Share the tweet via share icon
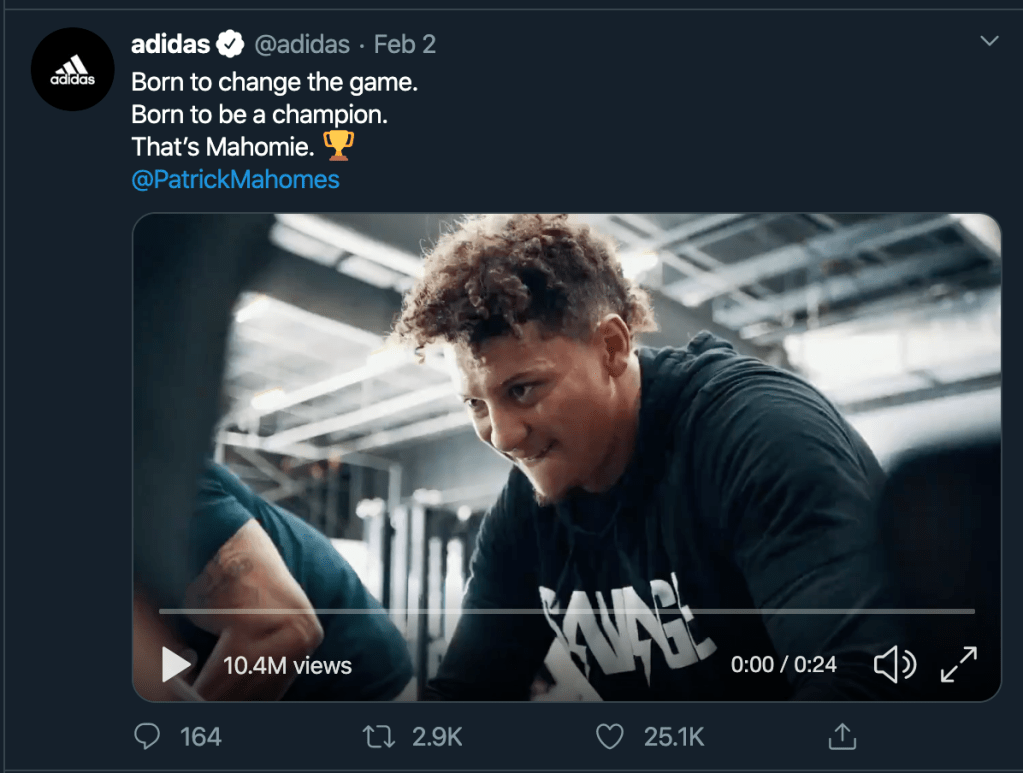The width and height of the screenshot is (1023, 773). pyautogui.click(x=843, y=737)
